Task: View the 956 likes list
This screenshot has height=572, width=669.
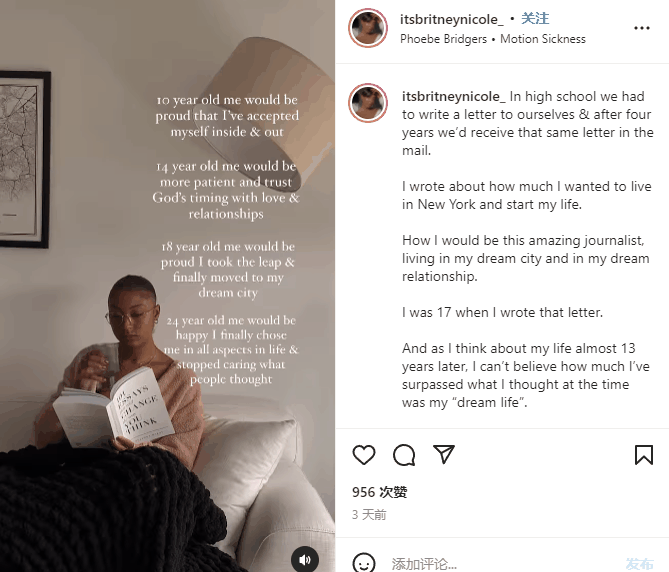Action: 380,492
